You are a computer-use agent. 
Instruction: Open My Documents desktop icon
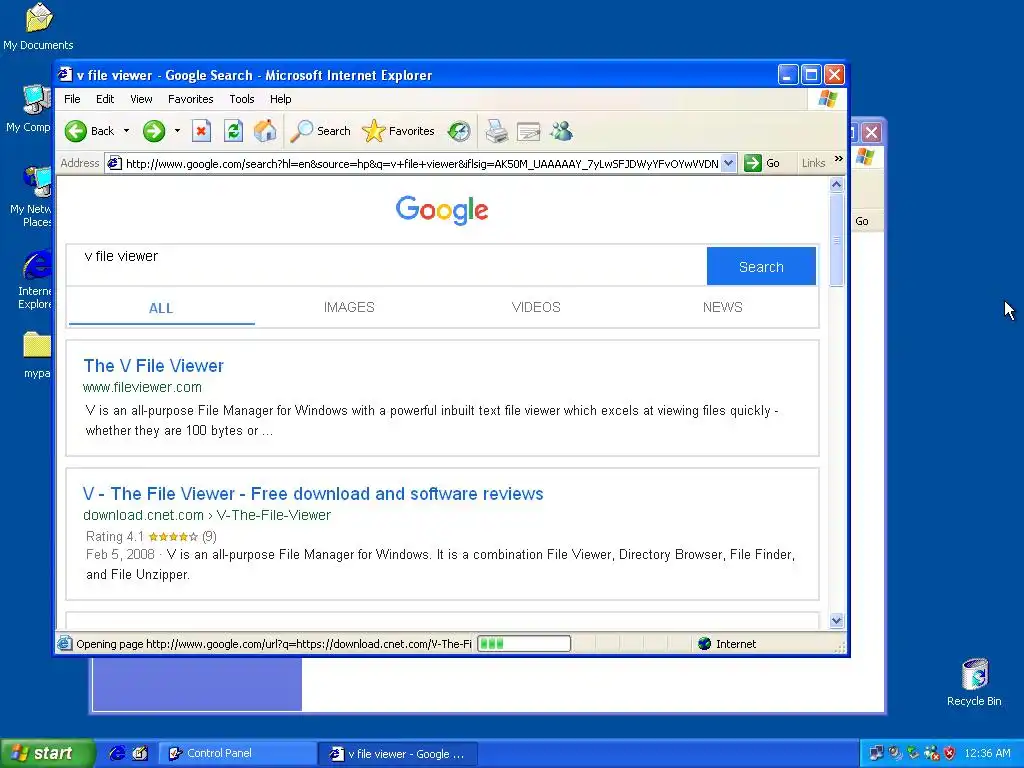coord(38,26)
